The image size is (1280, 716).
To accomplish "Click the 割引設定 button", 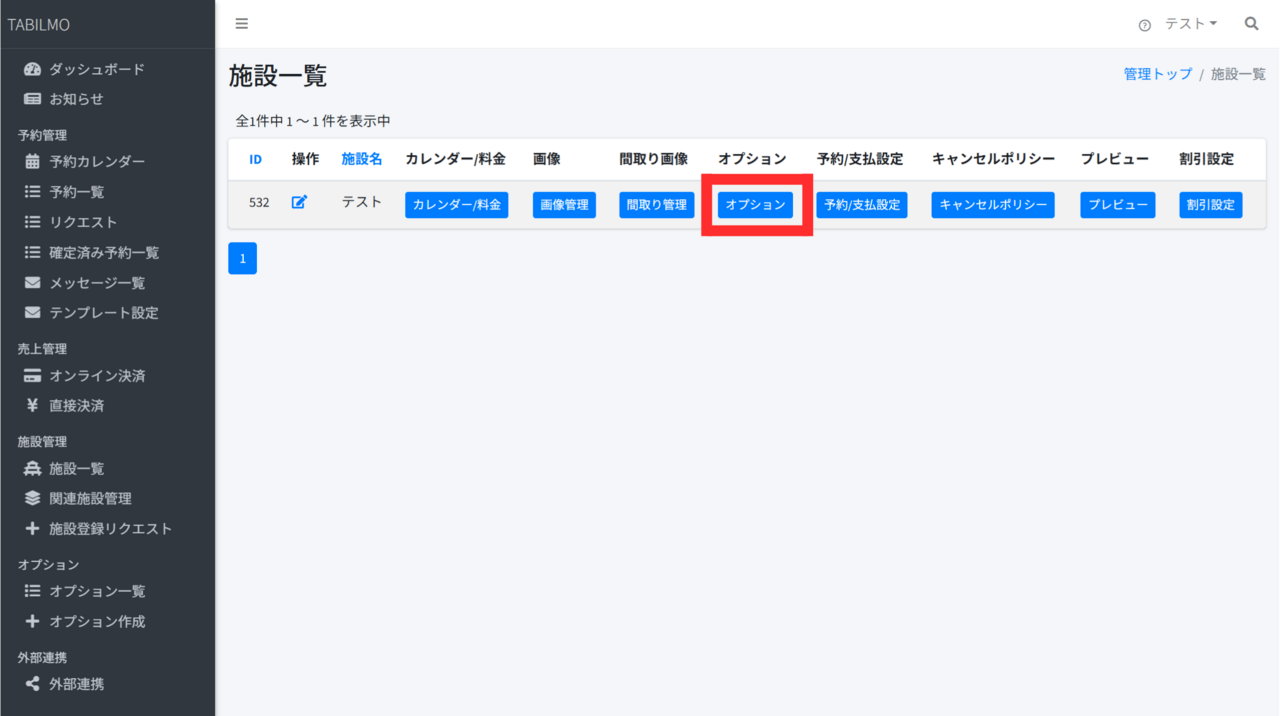I will coord(1210,205).
